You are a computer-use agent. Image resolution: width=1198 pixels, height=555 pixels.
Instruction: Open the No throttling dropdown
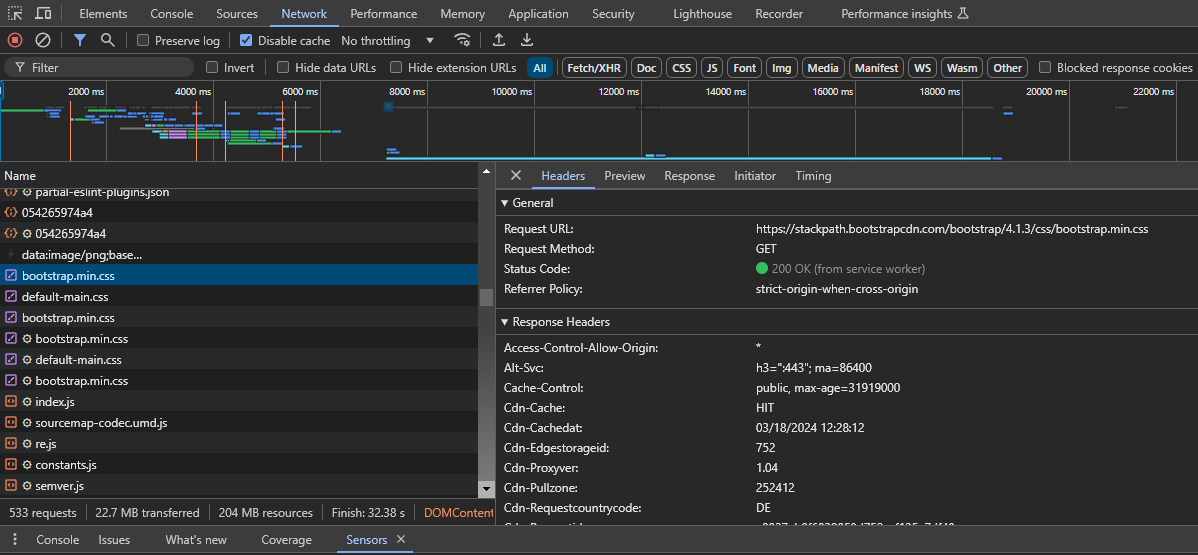coord(388,41)
